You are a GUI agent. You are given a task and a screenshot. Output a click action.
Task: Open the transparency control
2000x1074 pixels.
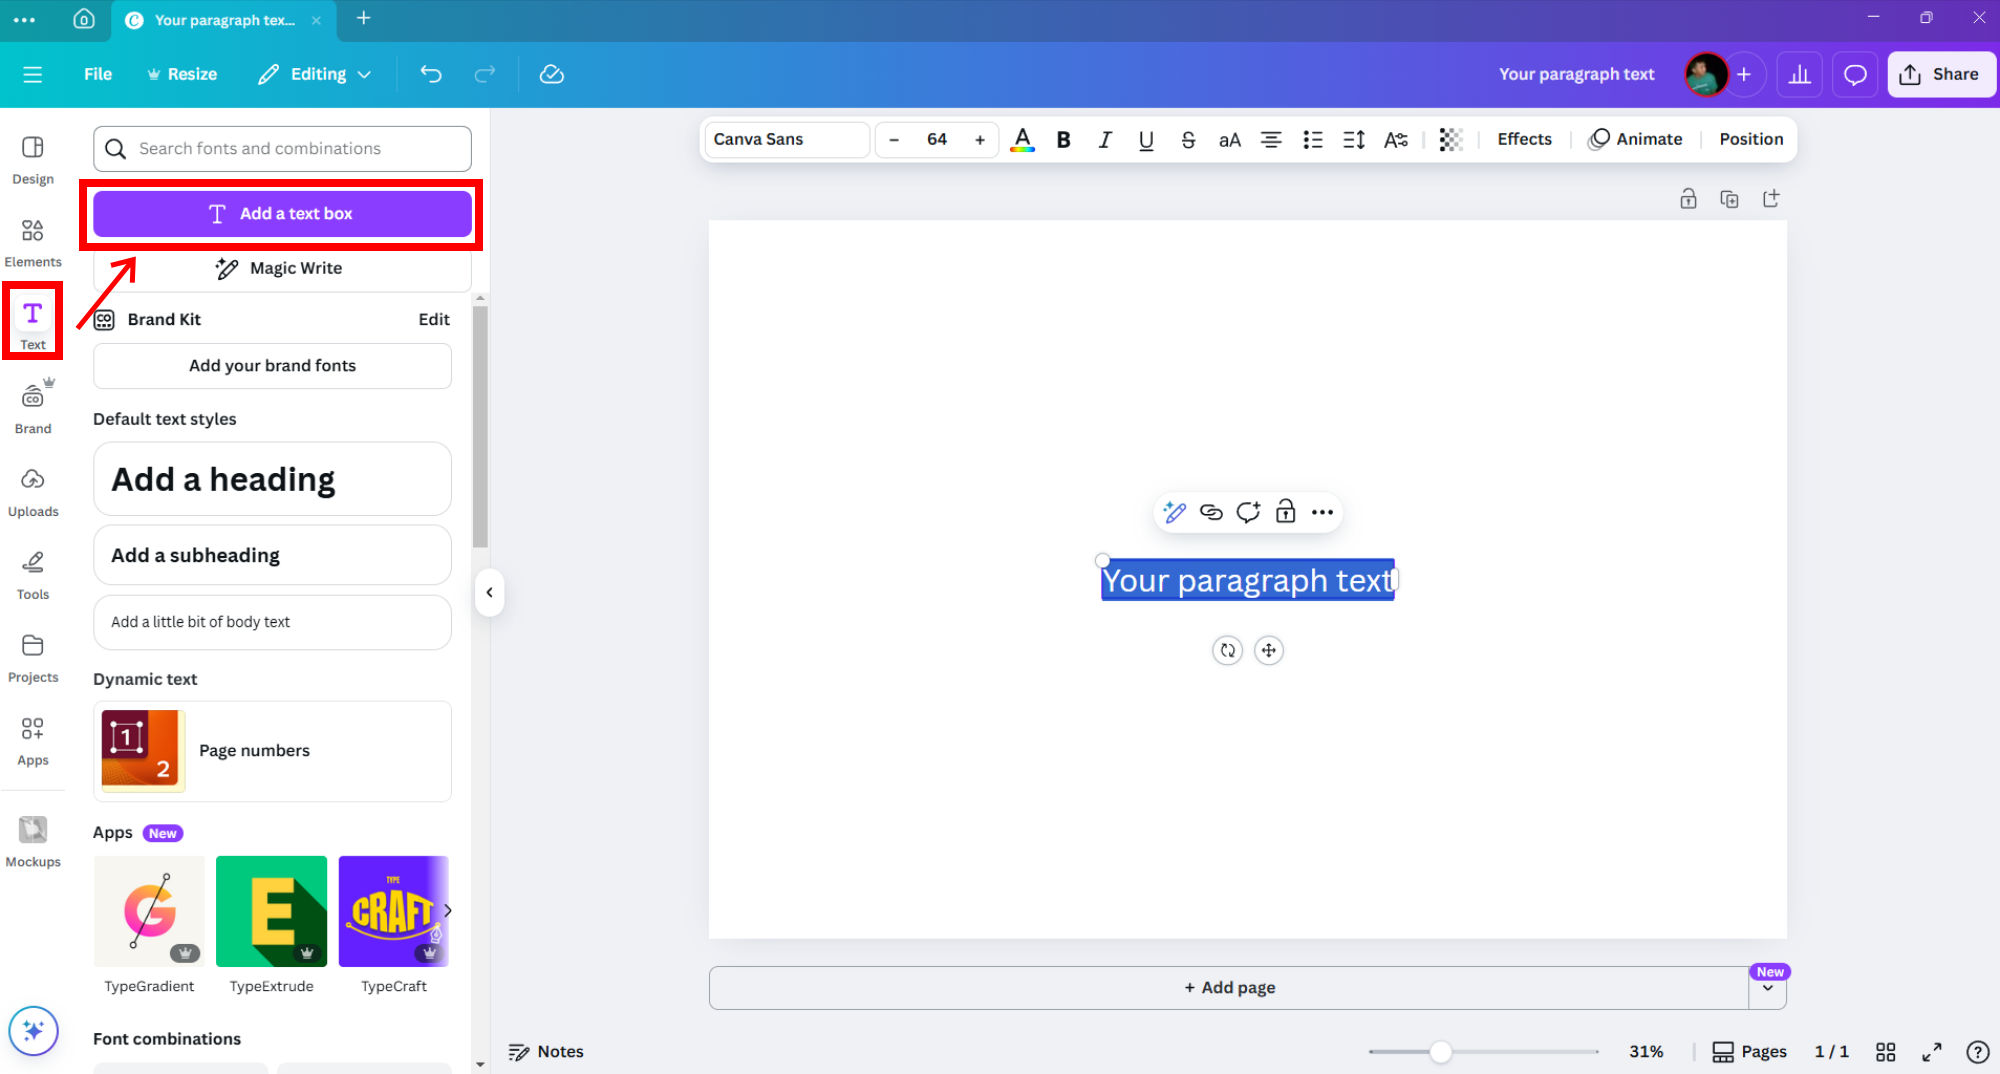click(x=1451, y=140)
